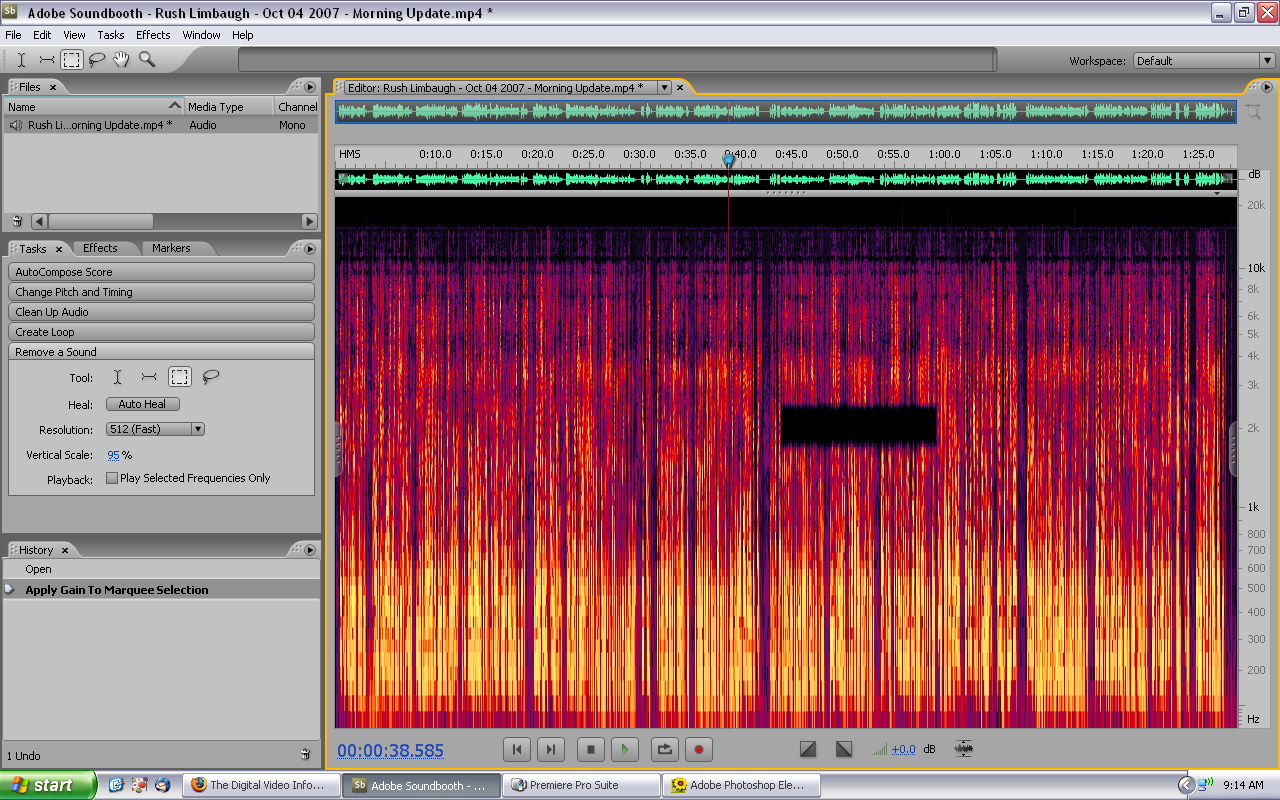The width and height of the screenshot is (1280, 800).
Task: Open the Resolution 512 (Fast) dropdown
Action: coord(155,429)
